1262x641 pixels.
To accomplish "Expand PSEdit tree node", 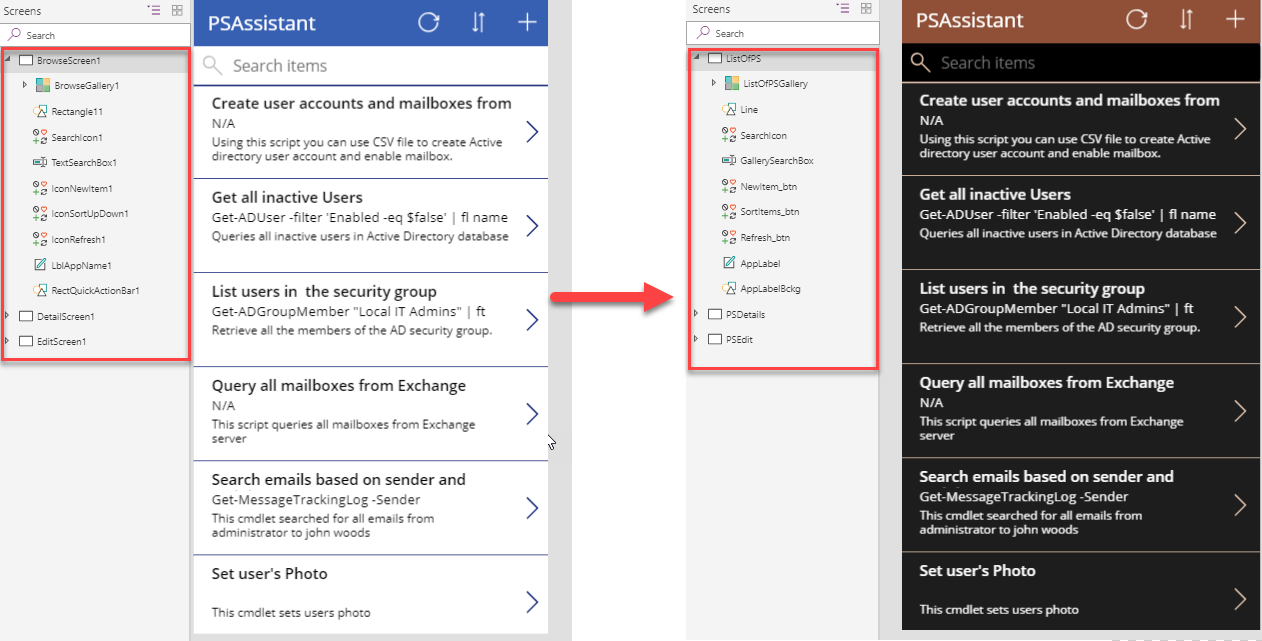I will point(698,339).
